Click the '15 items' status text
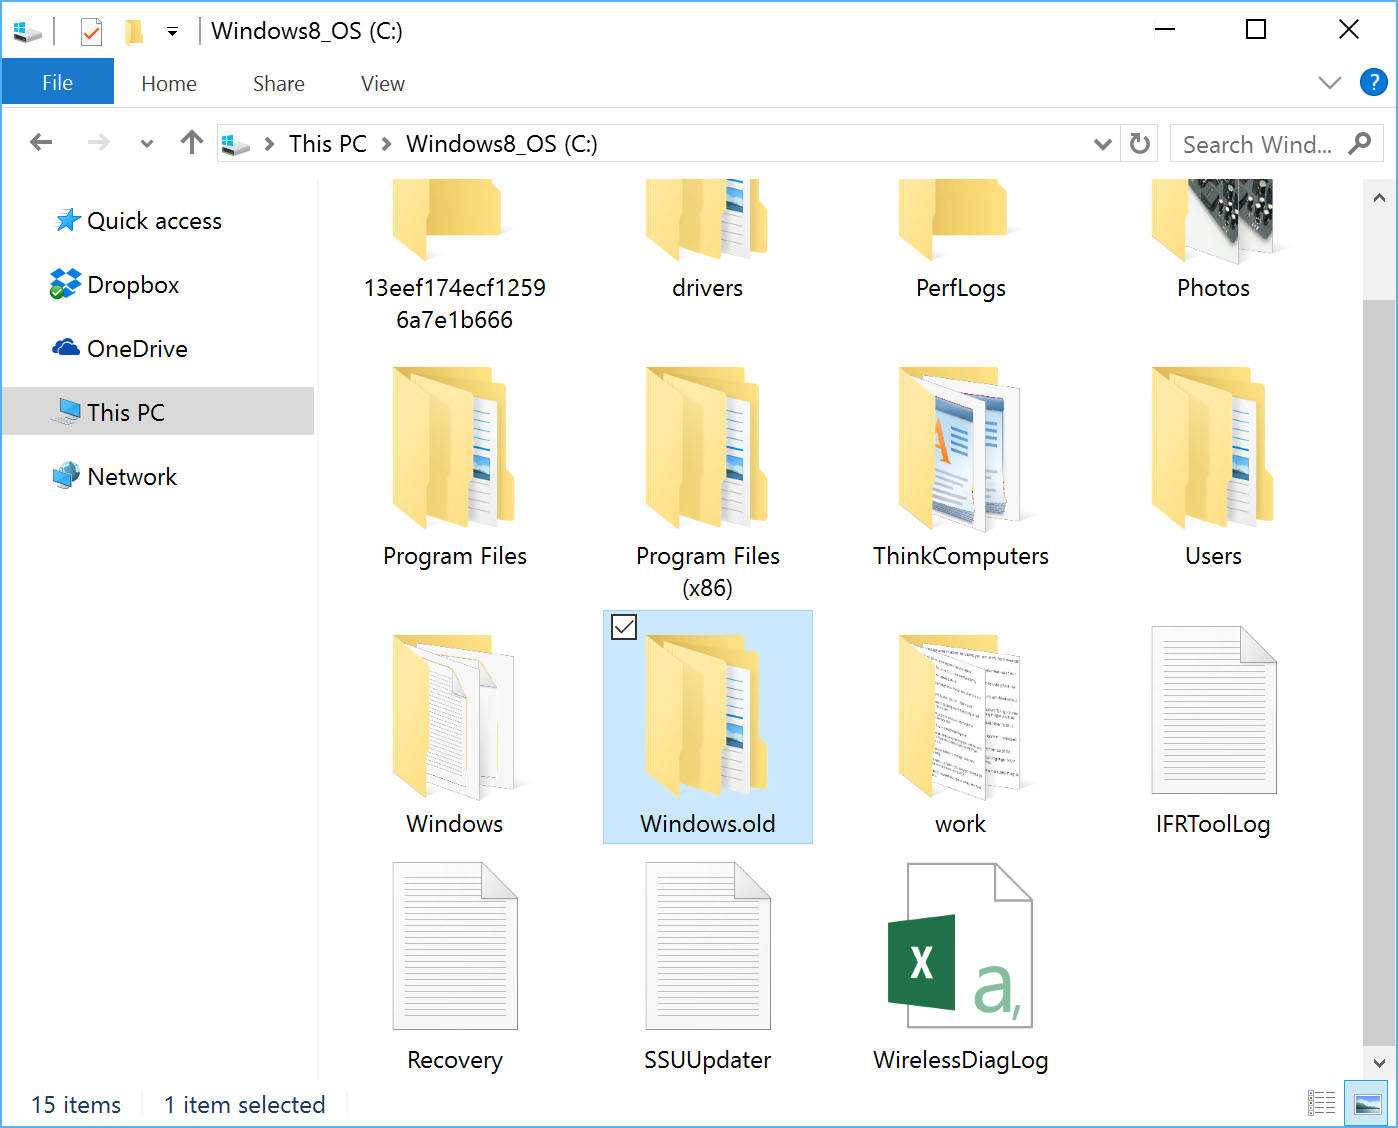The height and width of the screenshot is (1128, 1398). click(x=76, y=1104)
